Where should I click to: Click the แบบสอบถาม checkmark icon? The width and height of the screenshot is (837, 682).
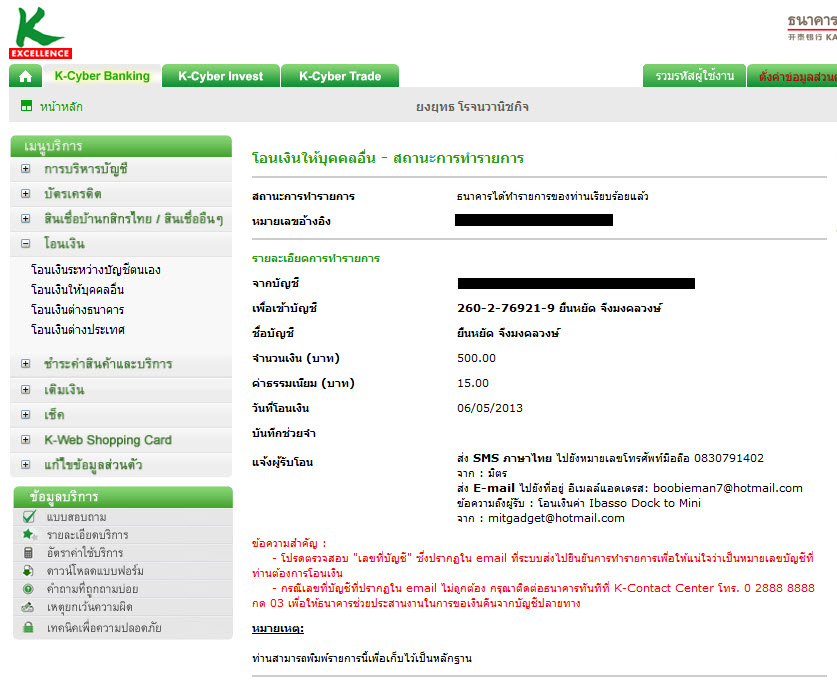[x=28, y=517]
